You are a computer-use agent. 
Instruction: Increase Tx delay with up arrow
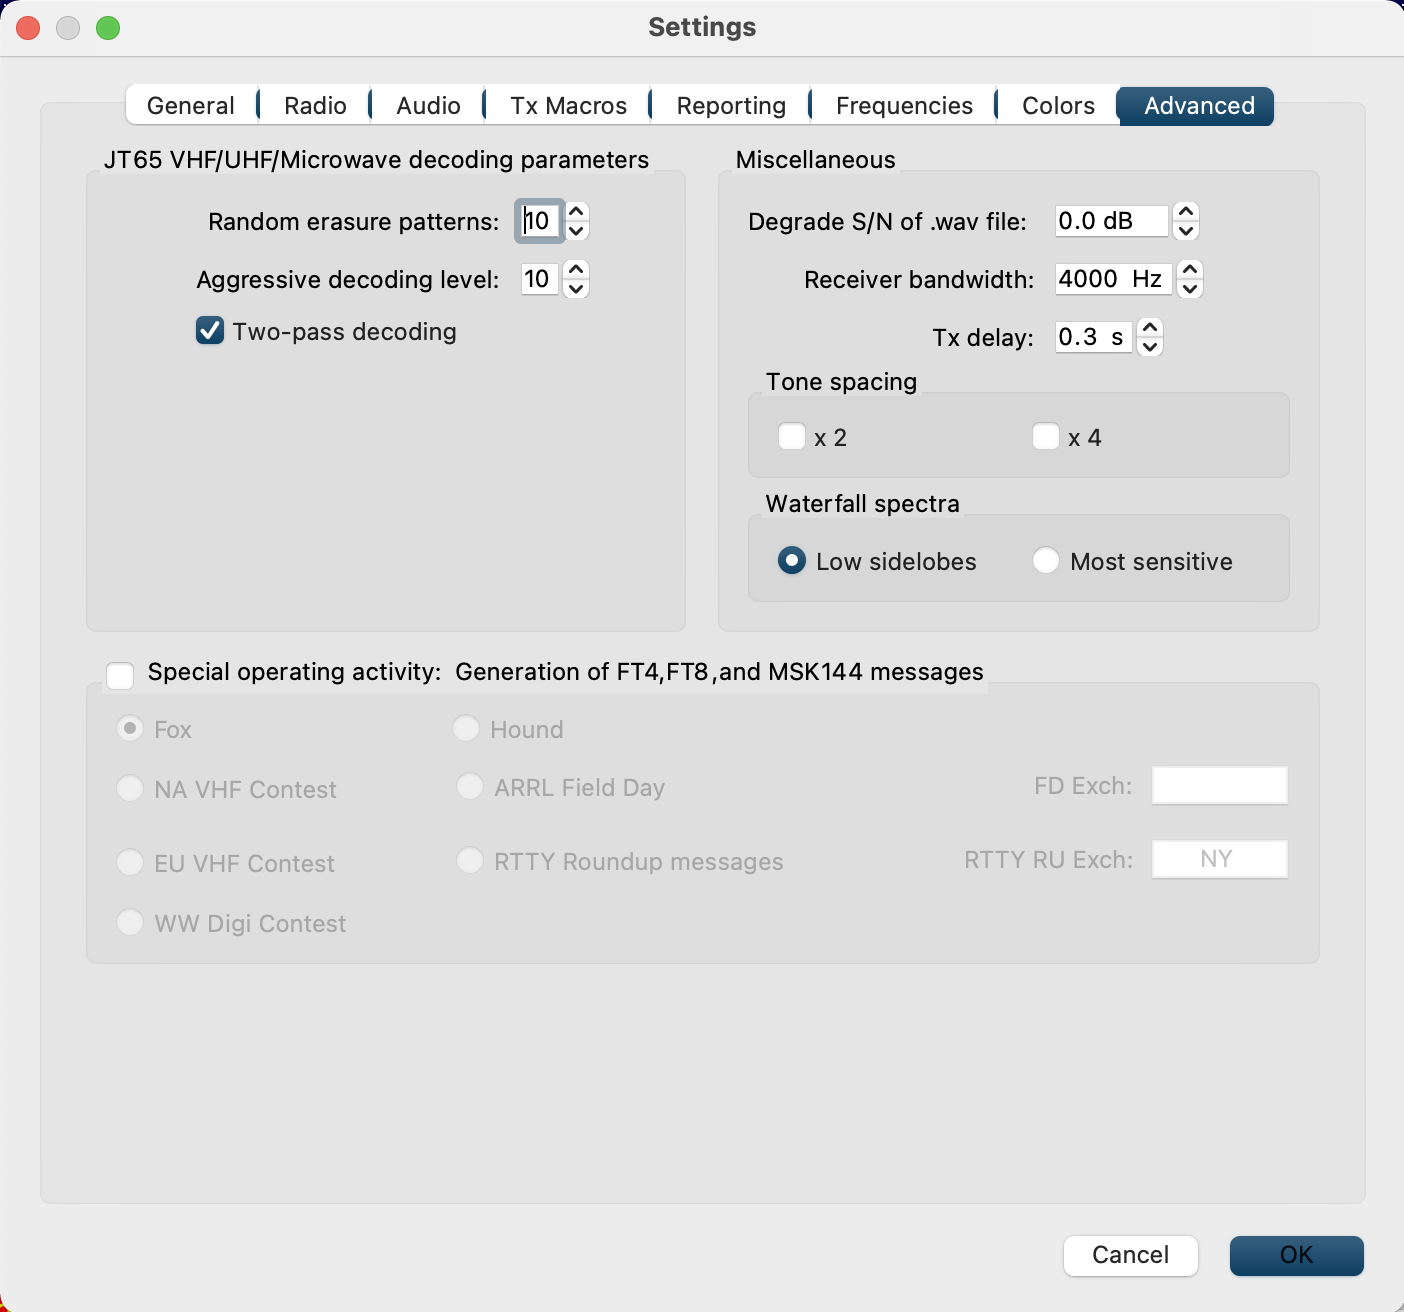(1150, 328)
